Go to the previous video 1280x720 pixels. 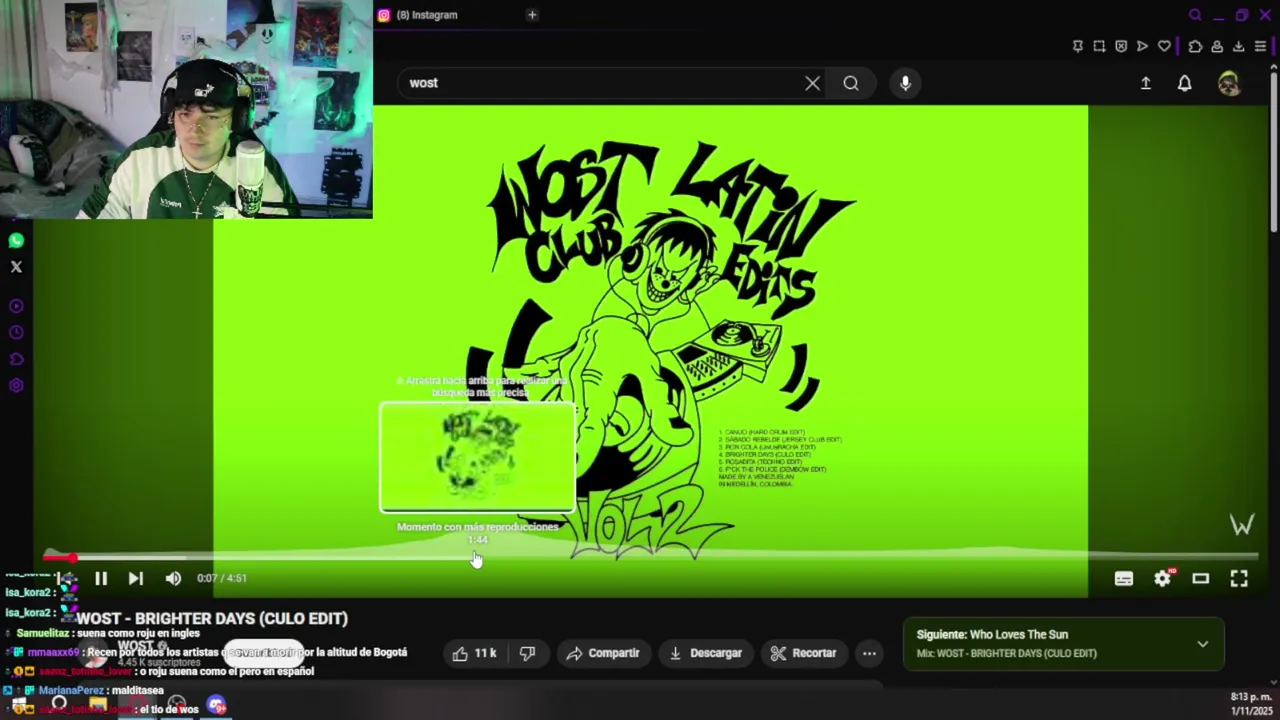66,578
